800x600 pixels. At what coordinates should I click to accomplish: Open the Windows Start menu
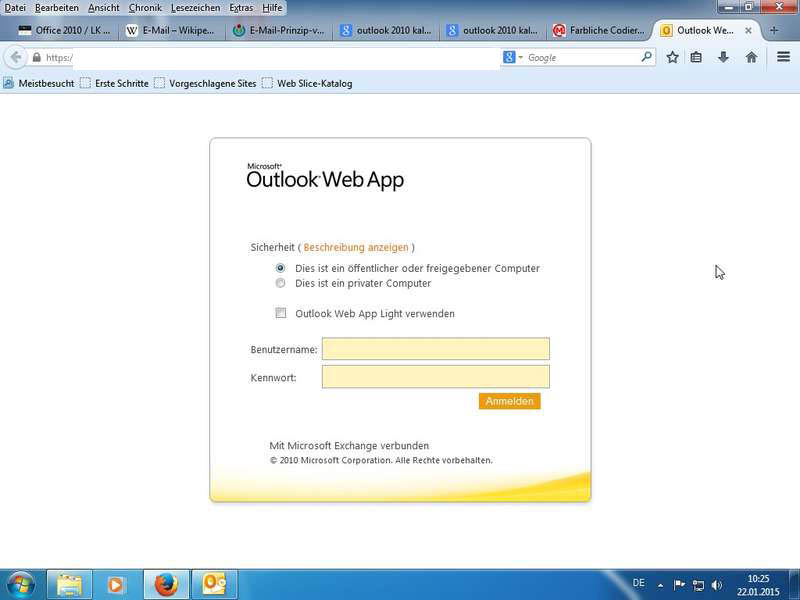click(x=20, y=585)
